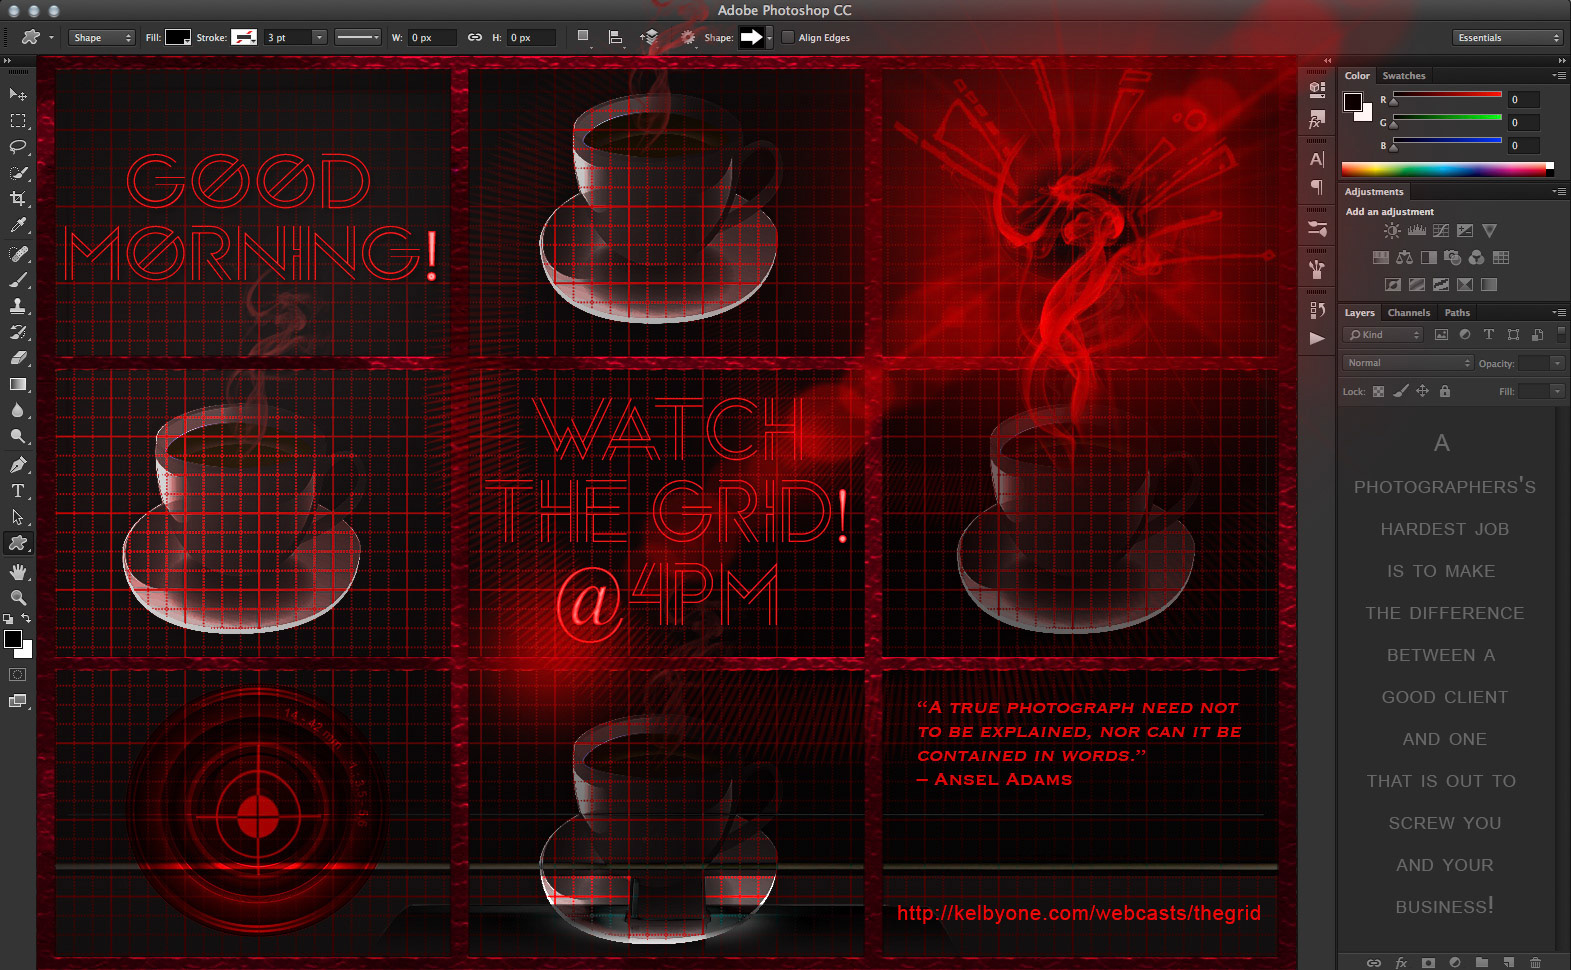1571x970 pixels.
Task: Open the Shape tool mode dropdown
Action: click(102, 37)
